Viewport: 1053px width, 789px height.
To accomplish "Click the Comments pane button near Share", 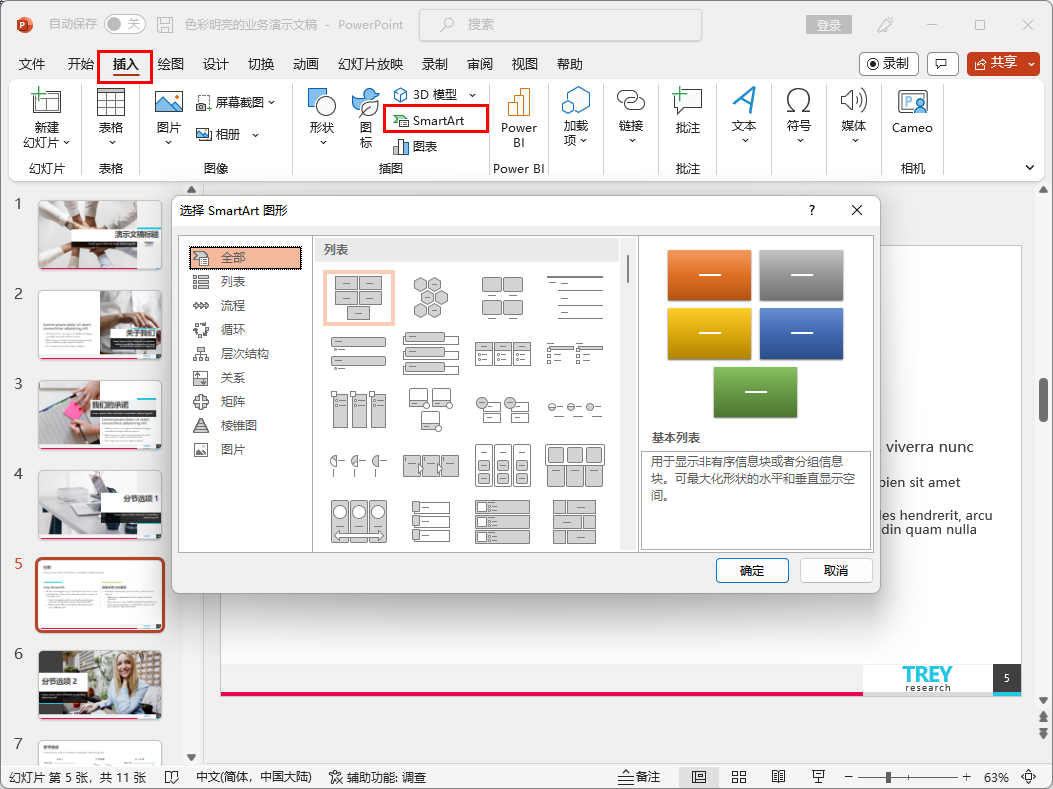I will [x=942, y=63].
